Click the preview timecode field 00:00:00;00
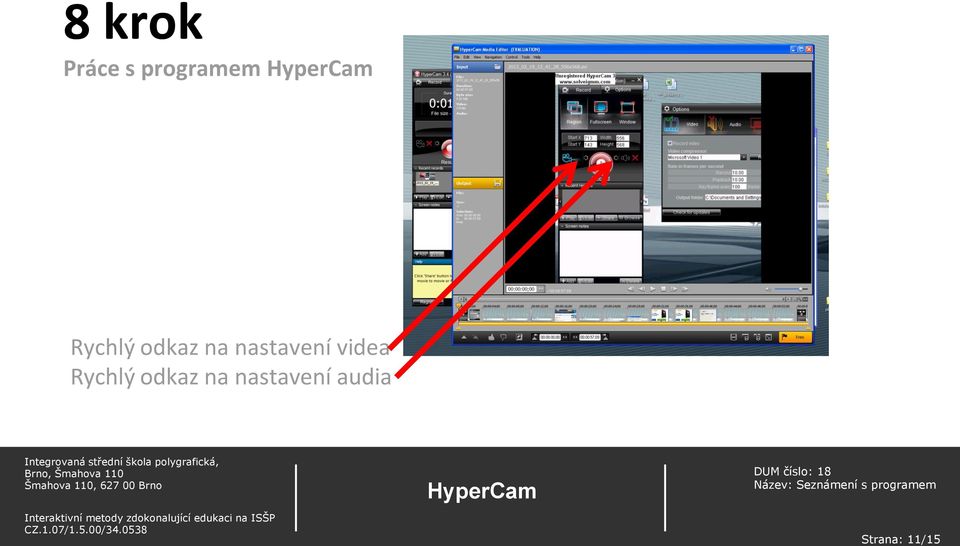Viewport: 960px width, 546px height. click(521, 289)
